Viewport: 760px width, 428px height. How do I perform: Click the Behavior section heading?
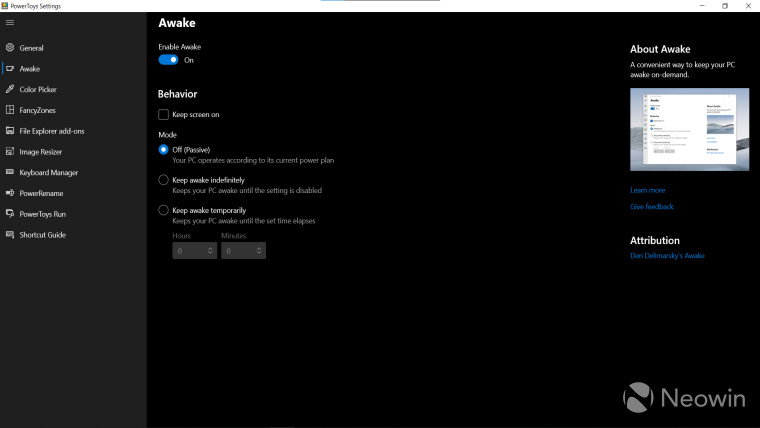177,94
